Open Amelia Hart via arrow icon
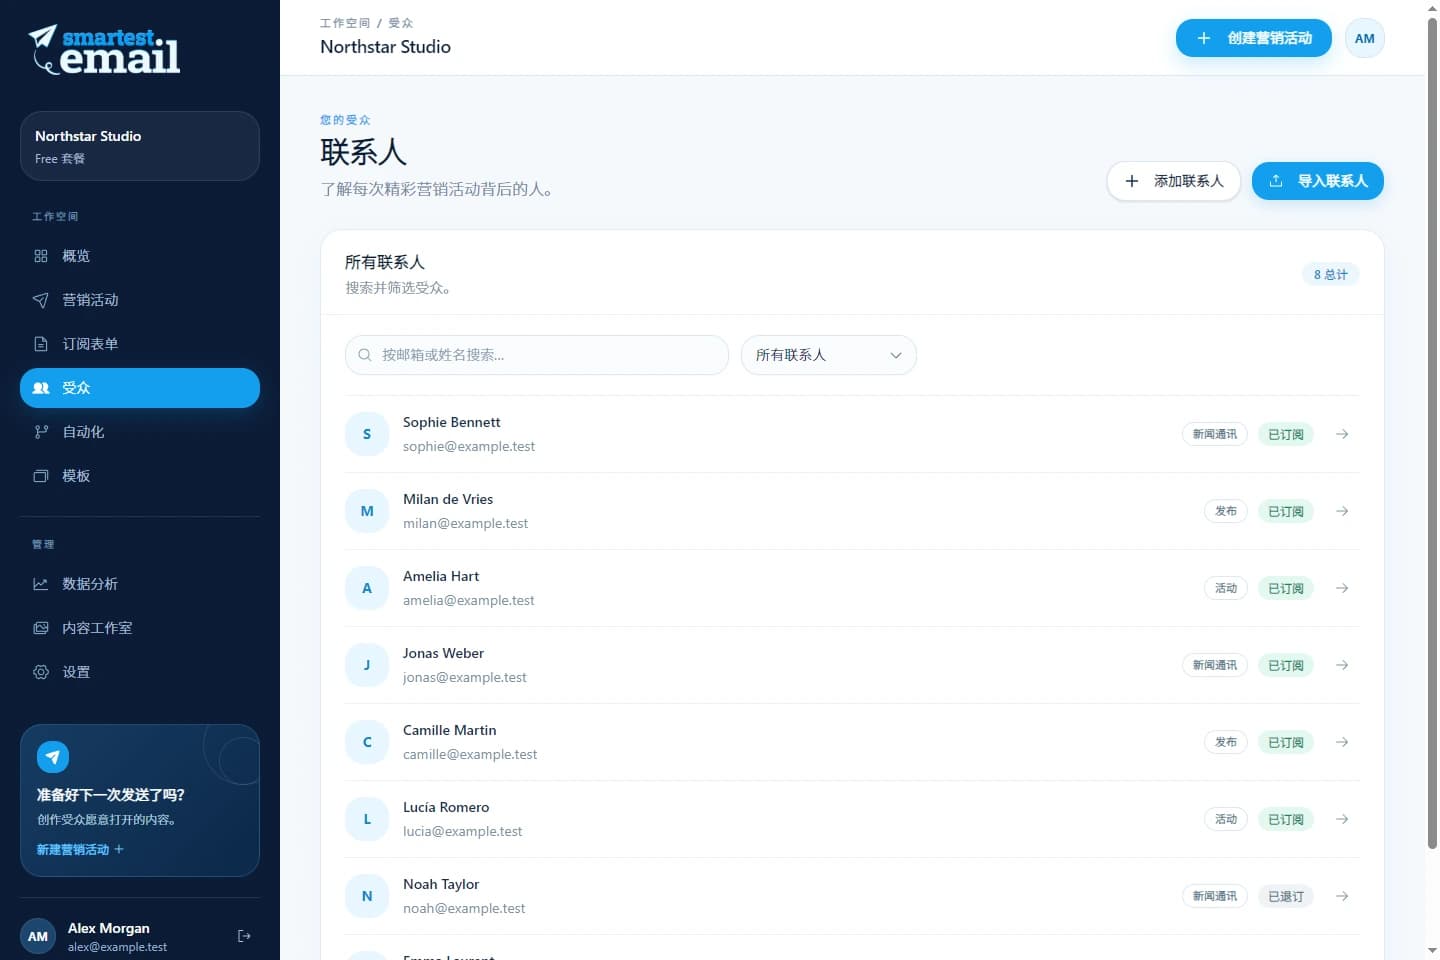The image size is (1440, 960). (1342, 588)
